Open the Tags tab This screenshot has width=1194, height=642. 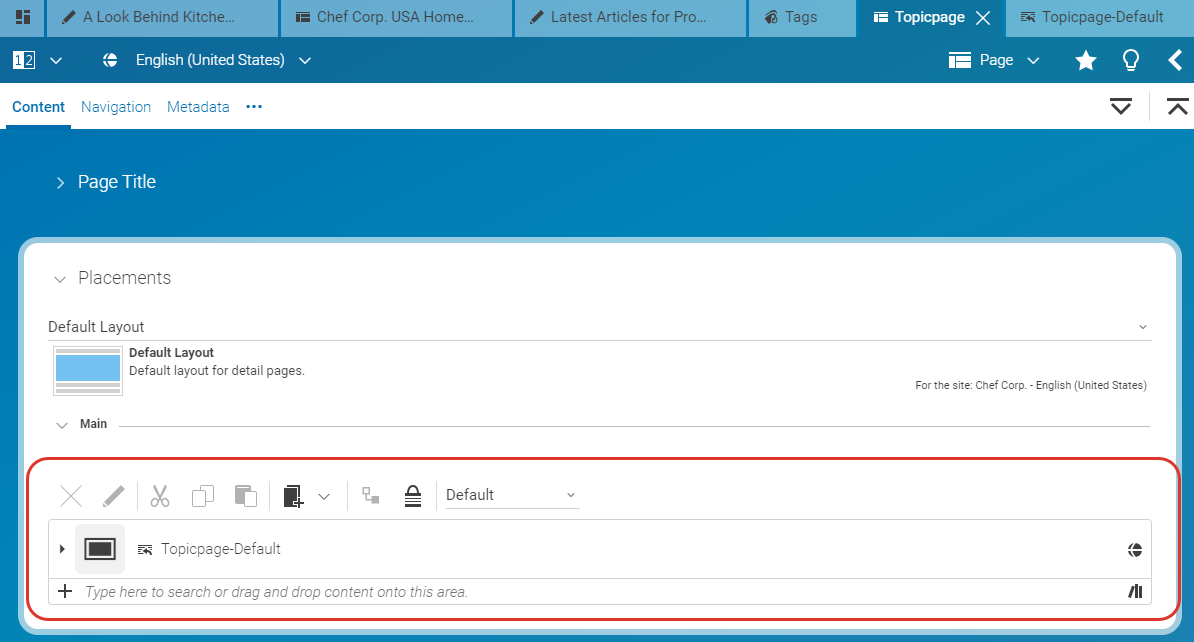click(800, 17)
